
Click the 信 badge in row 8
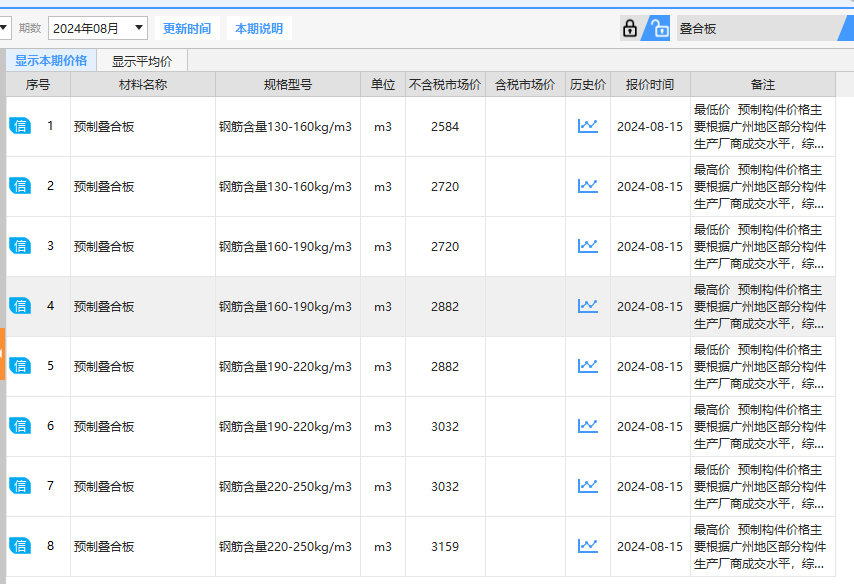pos(20,545)
